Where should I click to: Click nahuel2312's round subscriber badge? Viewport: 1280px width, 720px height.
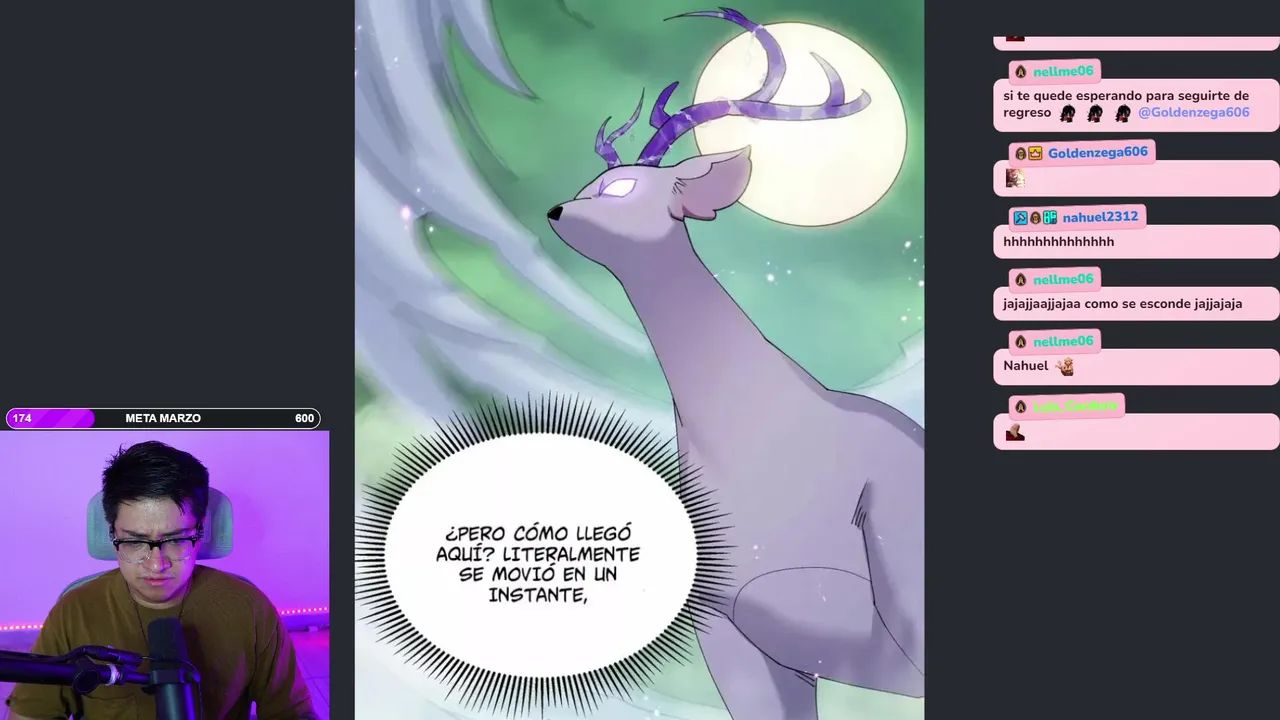[x=1035, y=217]
